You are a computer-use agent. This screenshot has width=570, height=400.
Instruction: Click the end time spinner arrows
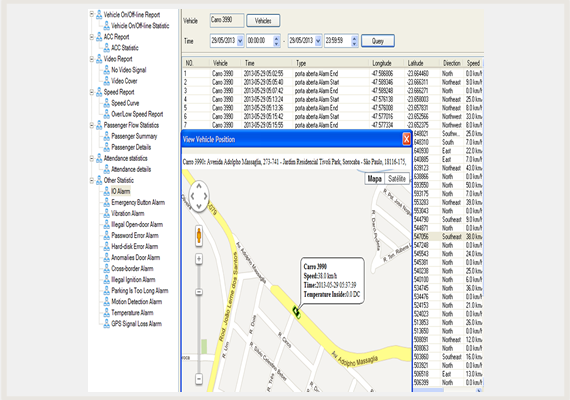pyautogui.click(x=354, y=41)
